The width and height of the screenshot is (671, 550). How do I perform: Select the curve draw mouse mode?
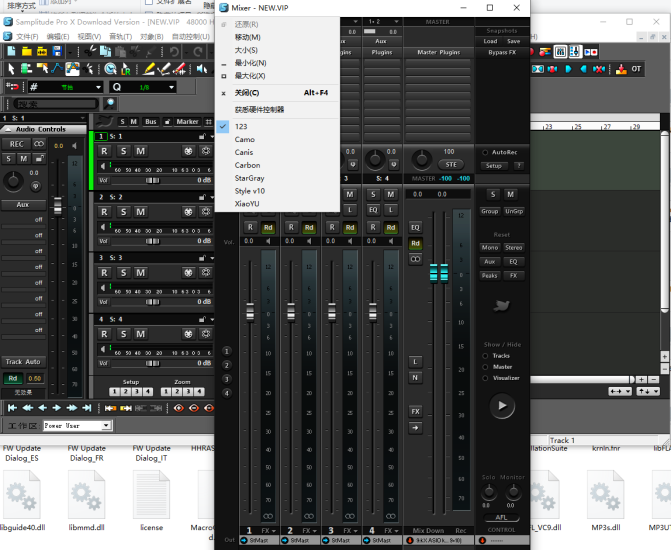click(56, 68)
